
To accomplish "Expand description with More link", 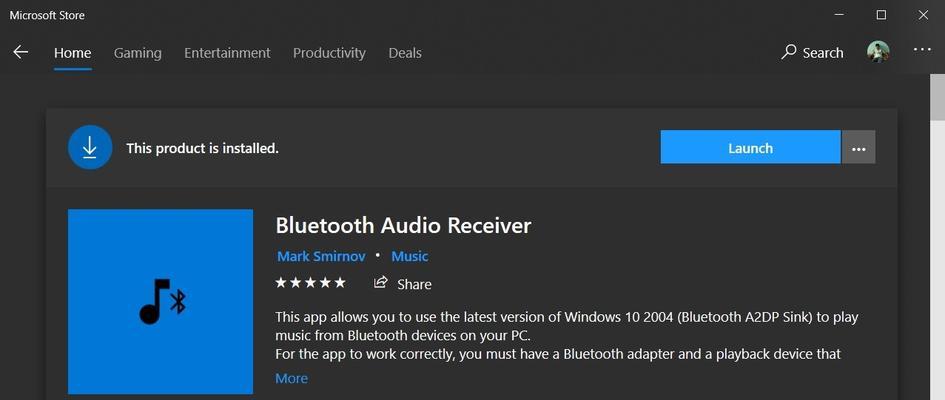I will point(291,378).
